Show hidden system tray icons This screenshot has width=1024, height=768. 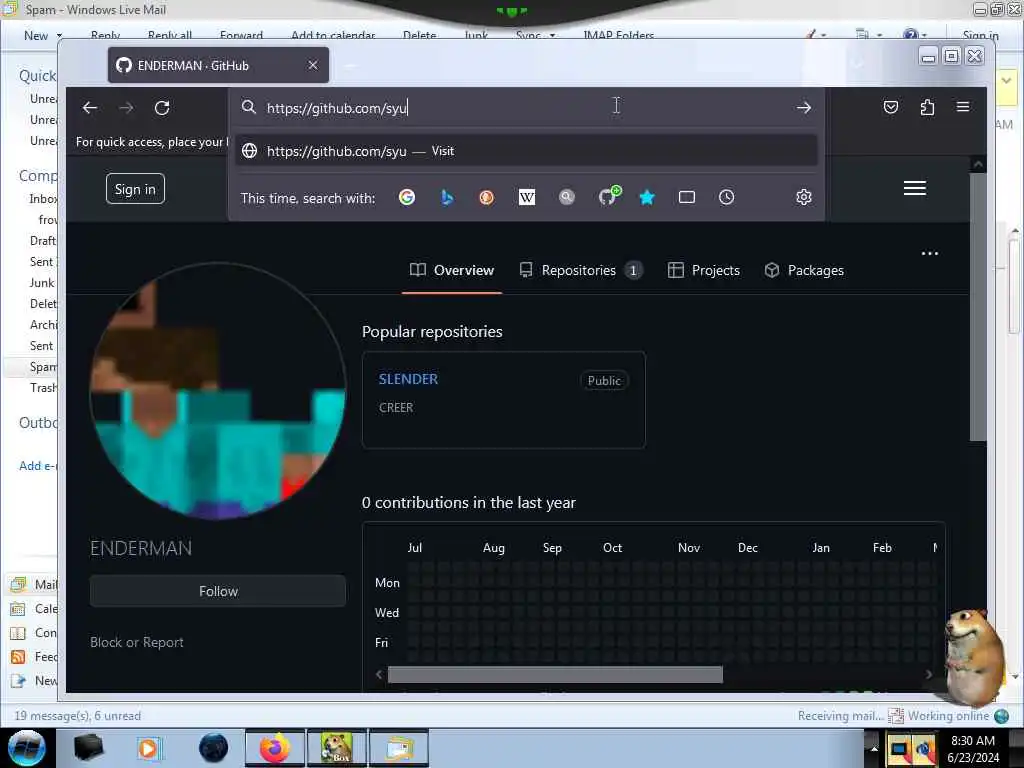tap(874, 748)
